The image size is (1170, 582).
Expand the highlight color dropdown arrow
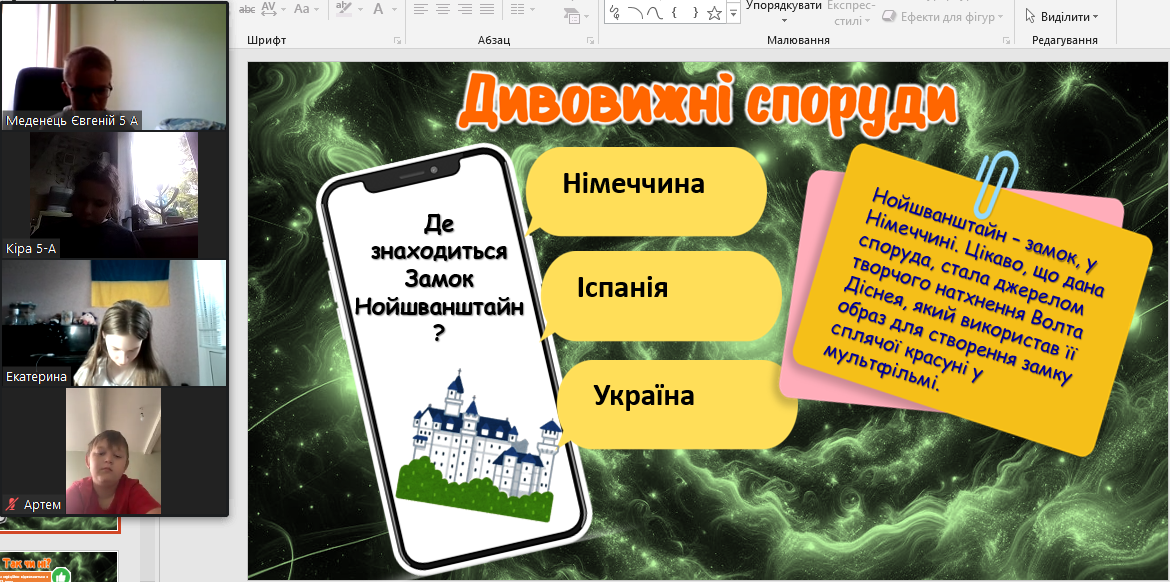(359, 9)
